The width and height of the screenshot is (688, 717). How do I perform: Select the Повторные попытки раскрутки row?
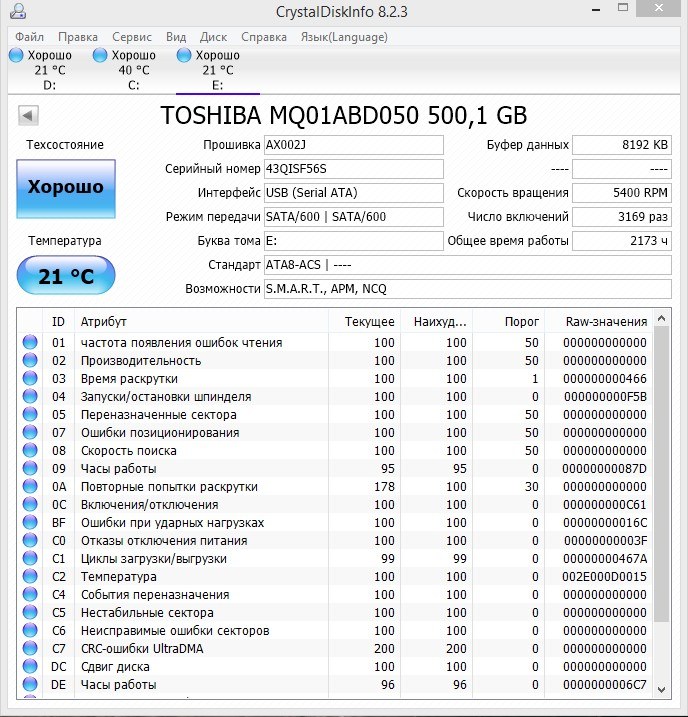[336, 486]
